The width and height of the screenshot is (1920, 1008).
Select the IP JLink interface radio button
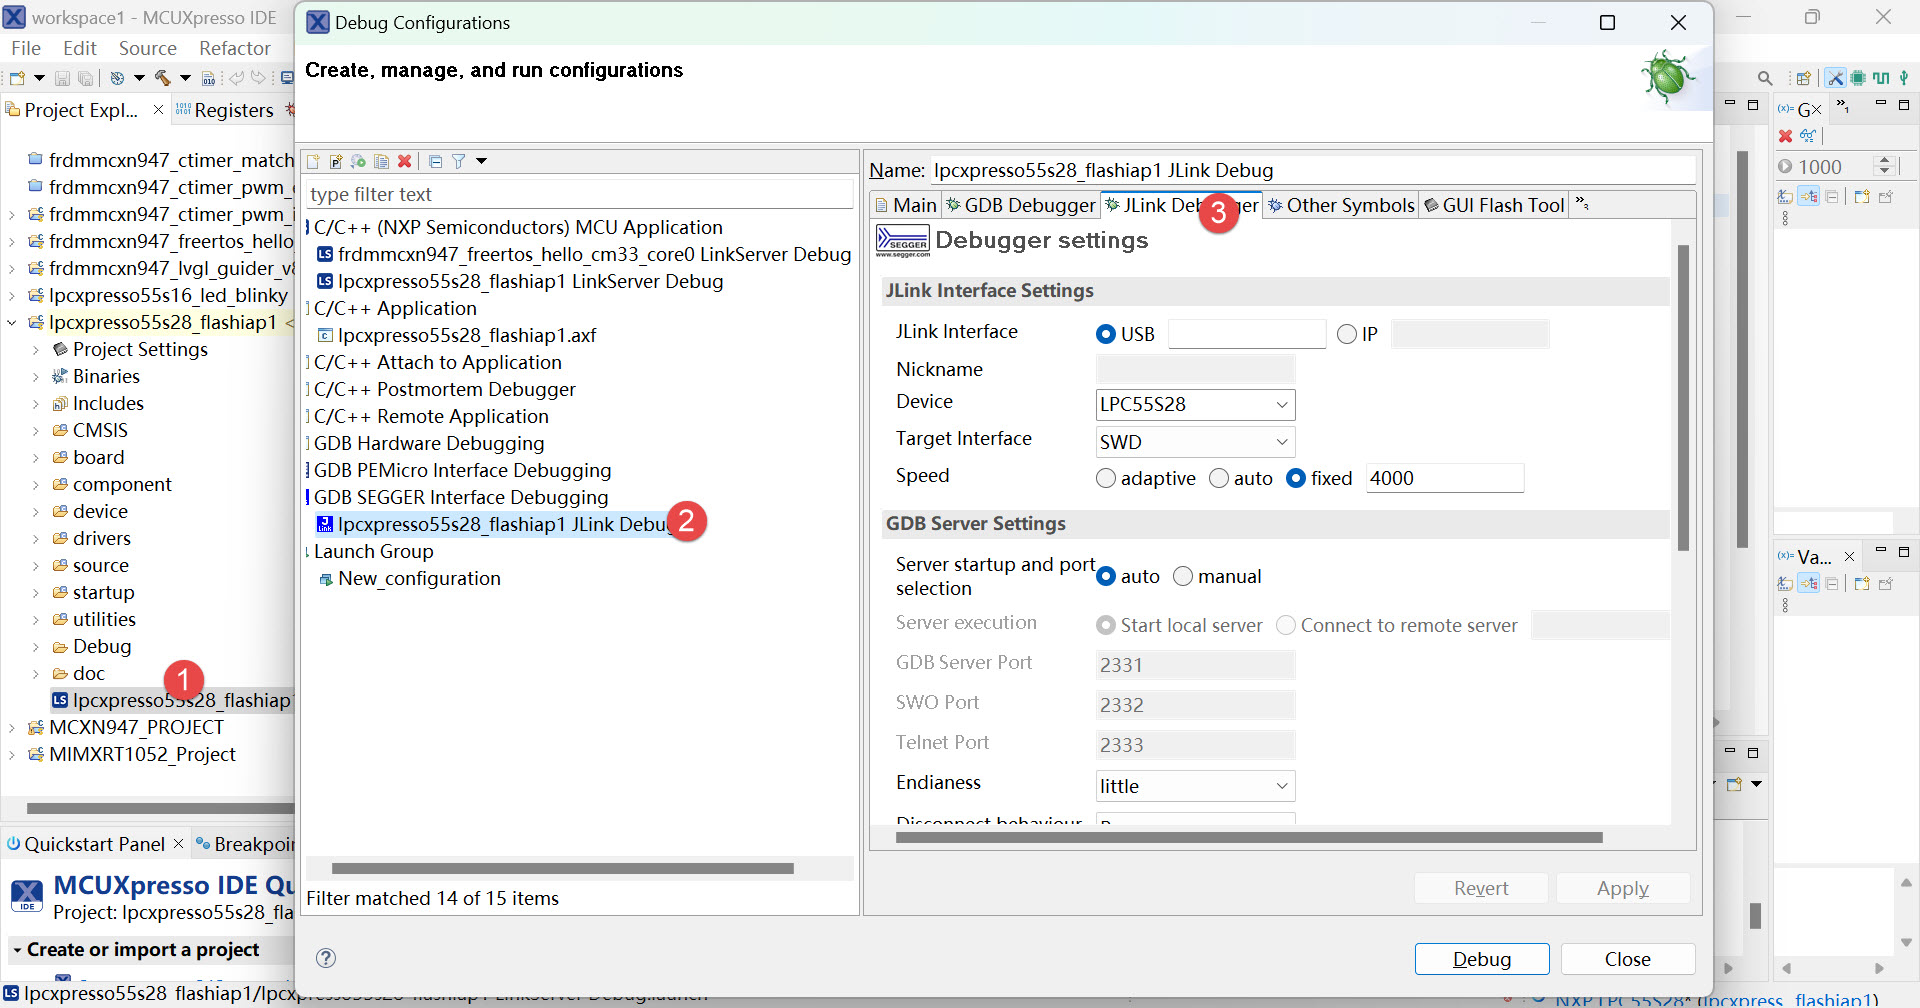point(1347,334)
